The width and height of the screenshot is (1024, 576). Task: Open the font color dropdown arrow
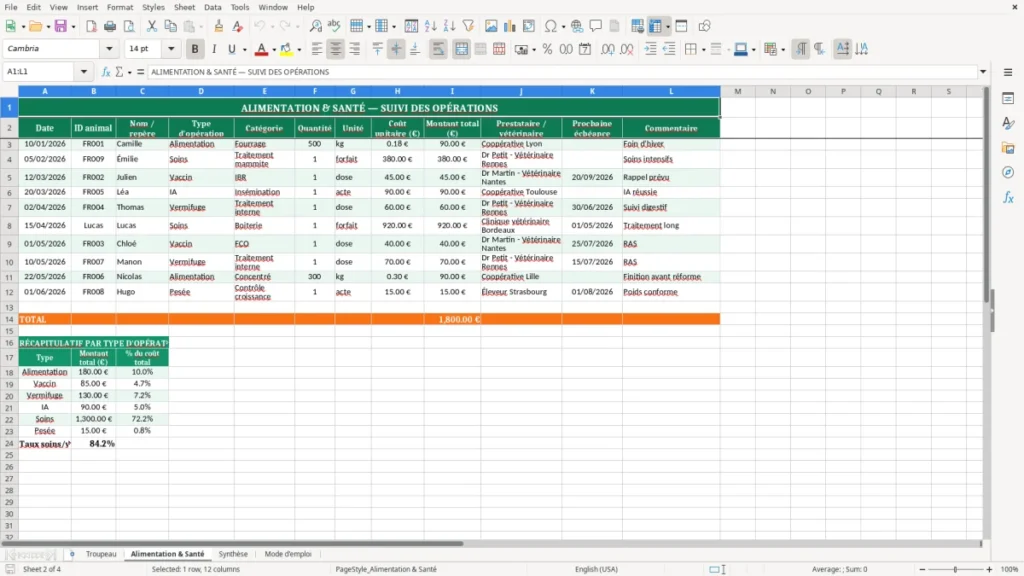point(274,50)
